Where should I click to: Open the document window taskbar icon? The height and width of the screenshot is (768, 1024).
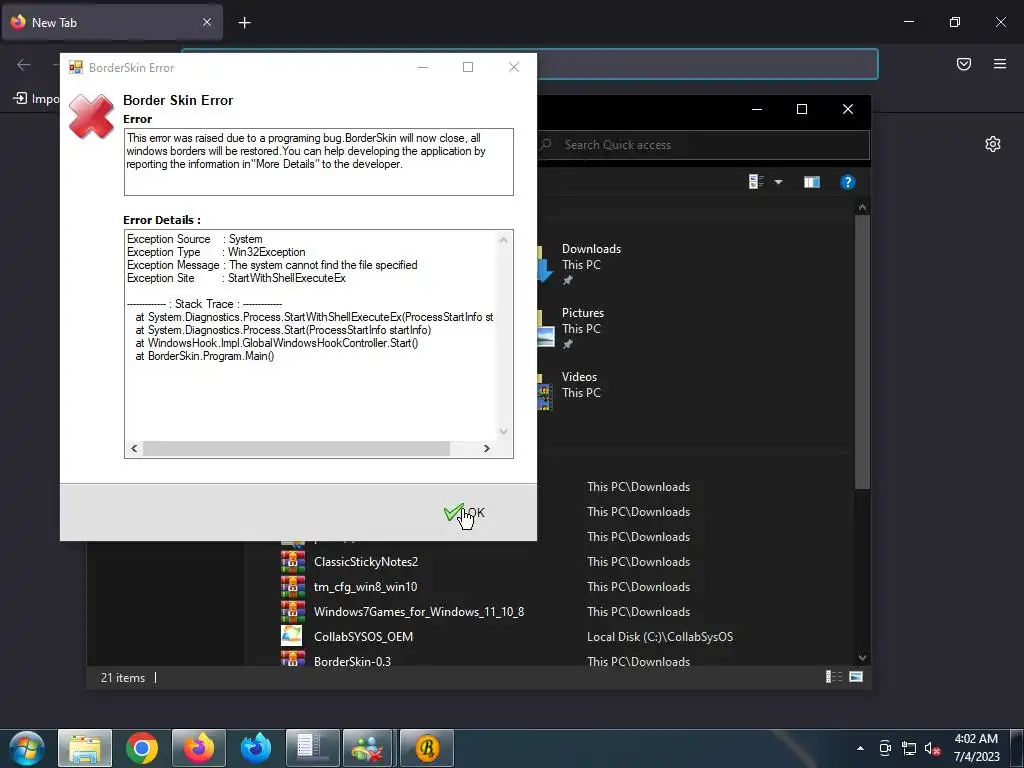(312, 748)
